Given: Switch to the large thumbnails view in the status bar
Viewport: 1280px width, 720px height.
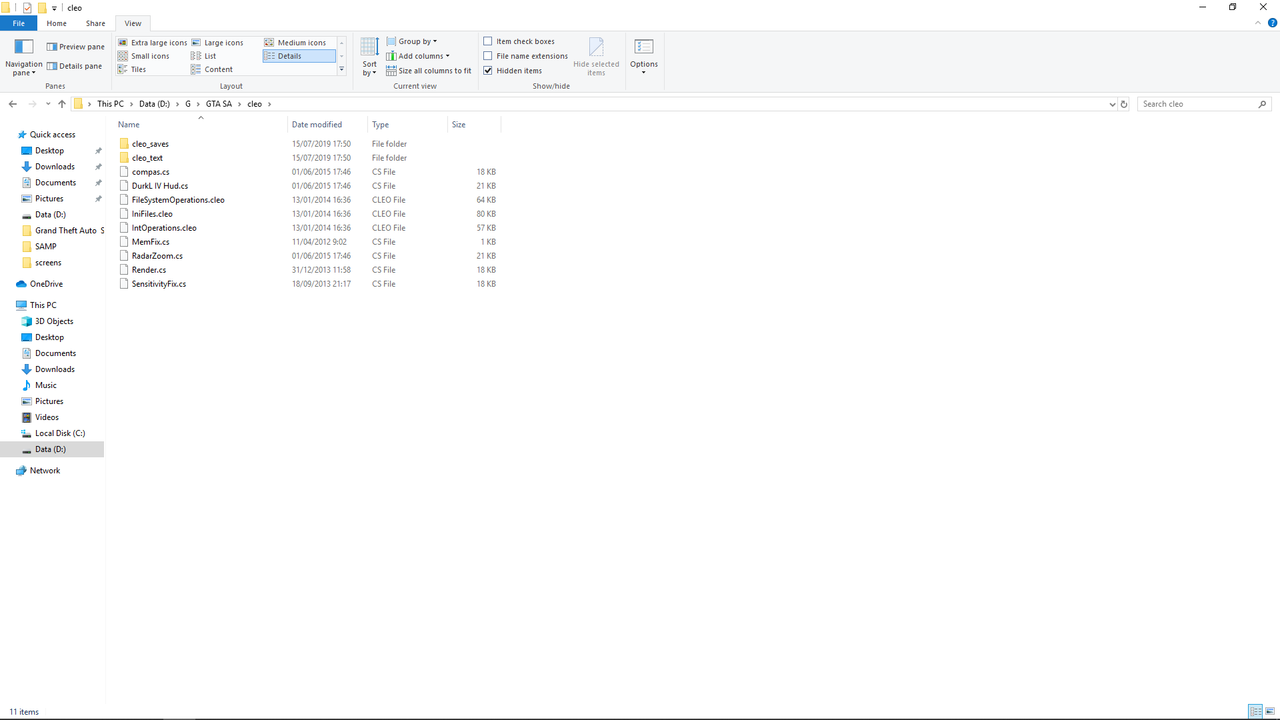Looking at the screenshot, I should [1270, 711].
